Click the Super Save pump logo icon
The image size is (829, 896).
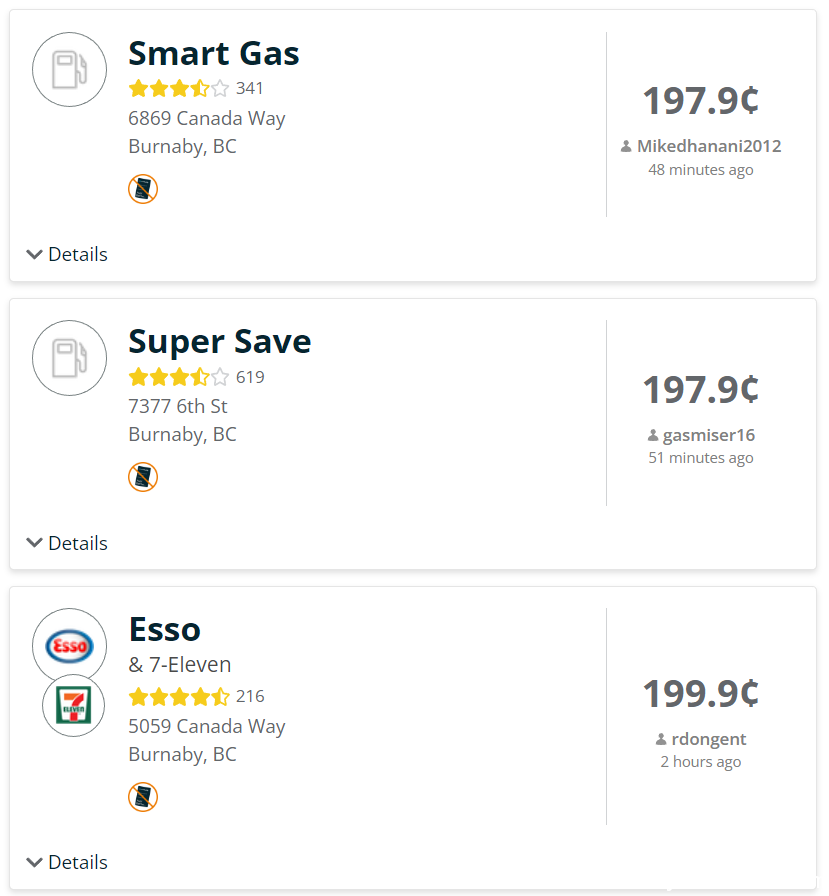coord(69,358)
